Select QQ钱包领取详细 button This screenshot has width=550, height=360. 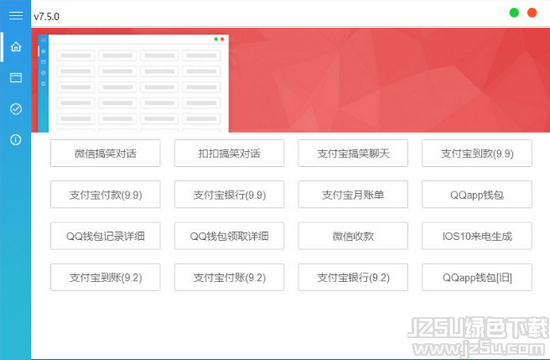pos(229,236)
